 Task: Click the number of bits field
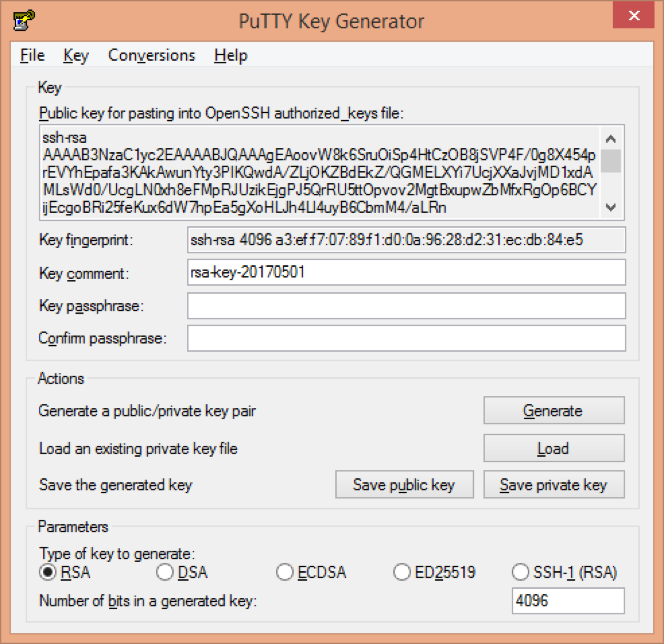(x=568, y=600)
